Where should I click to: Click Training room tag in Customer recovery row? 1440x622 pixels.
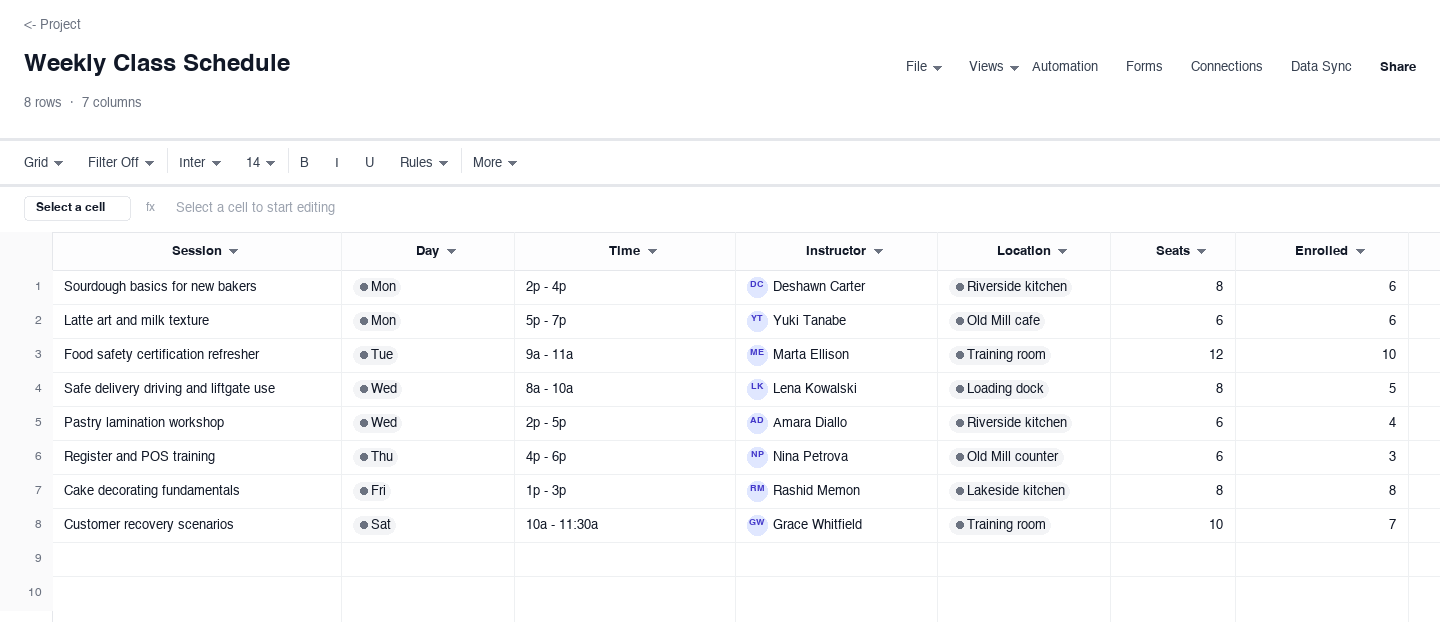(999, 525)
